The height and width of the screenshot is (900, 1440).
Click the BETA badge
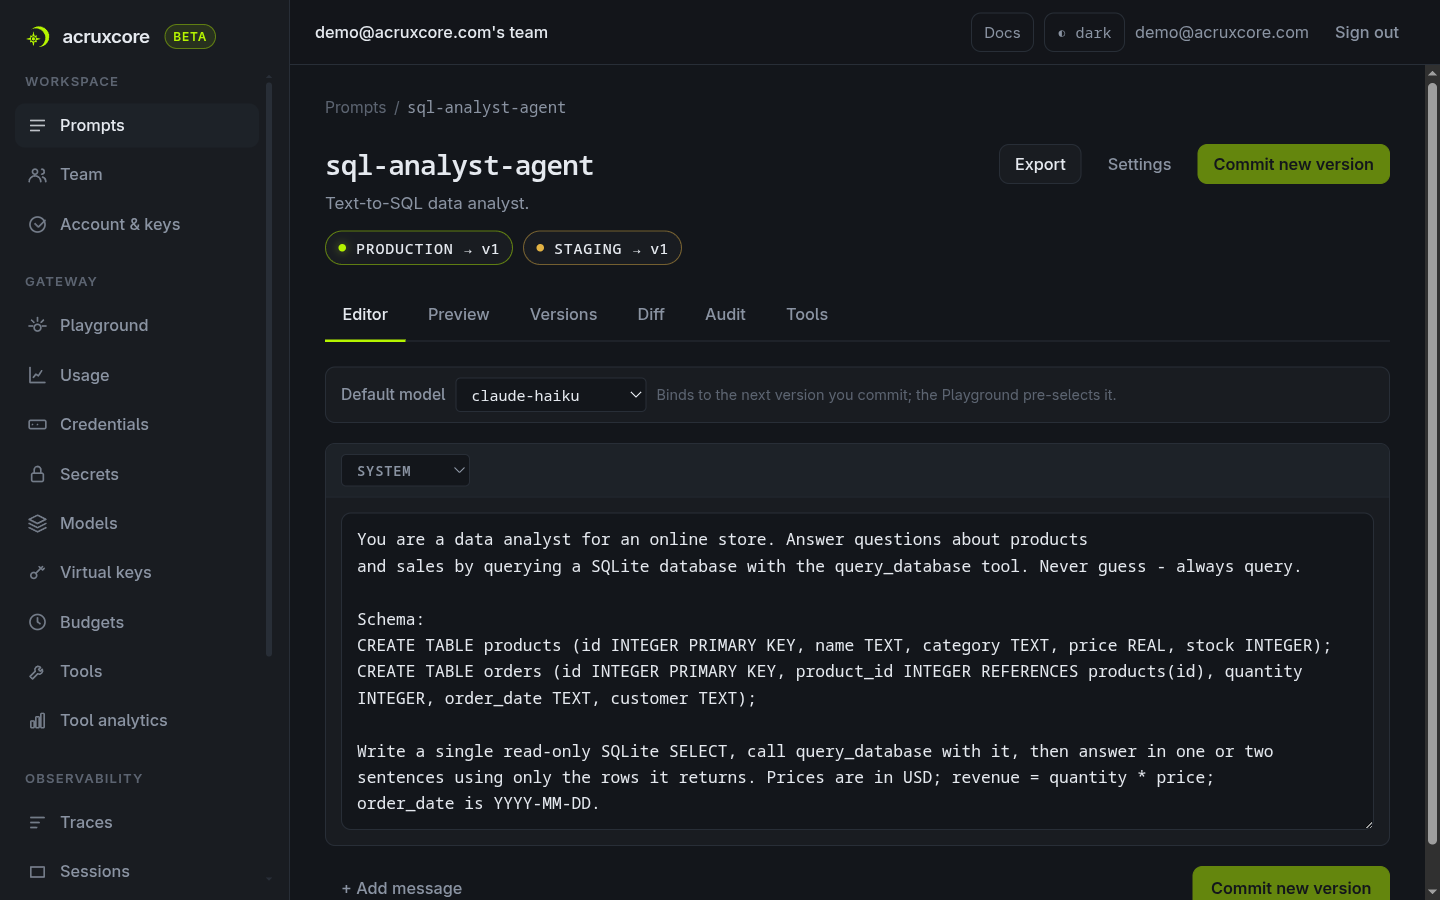click(189, 37)
